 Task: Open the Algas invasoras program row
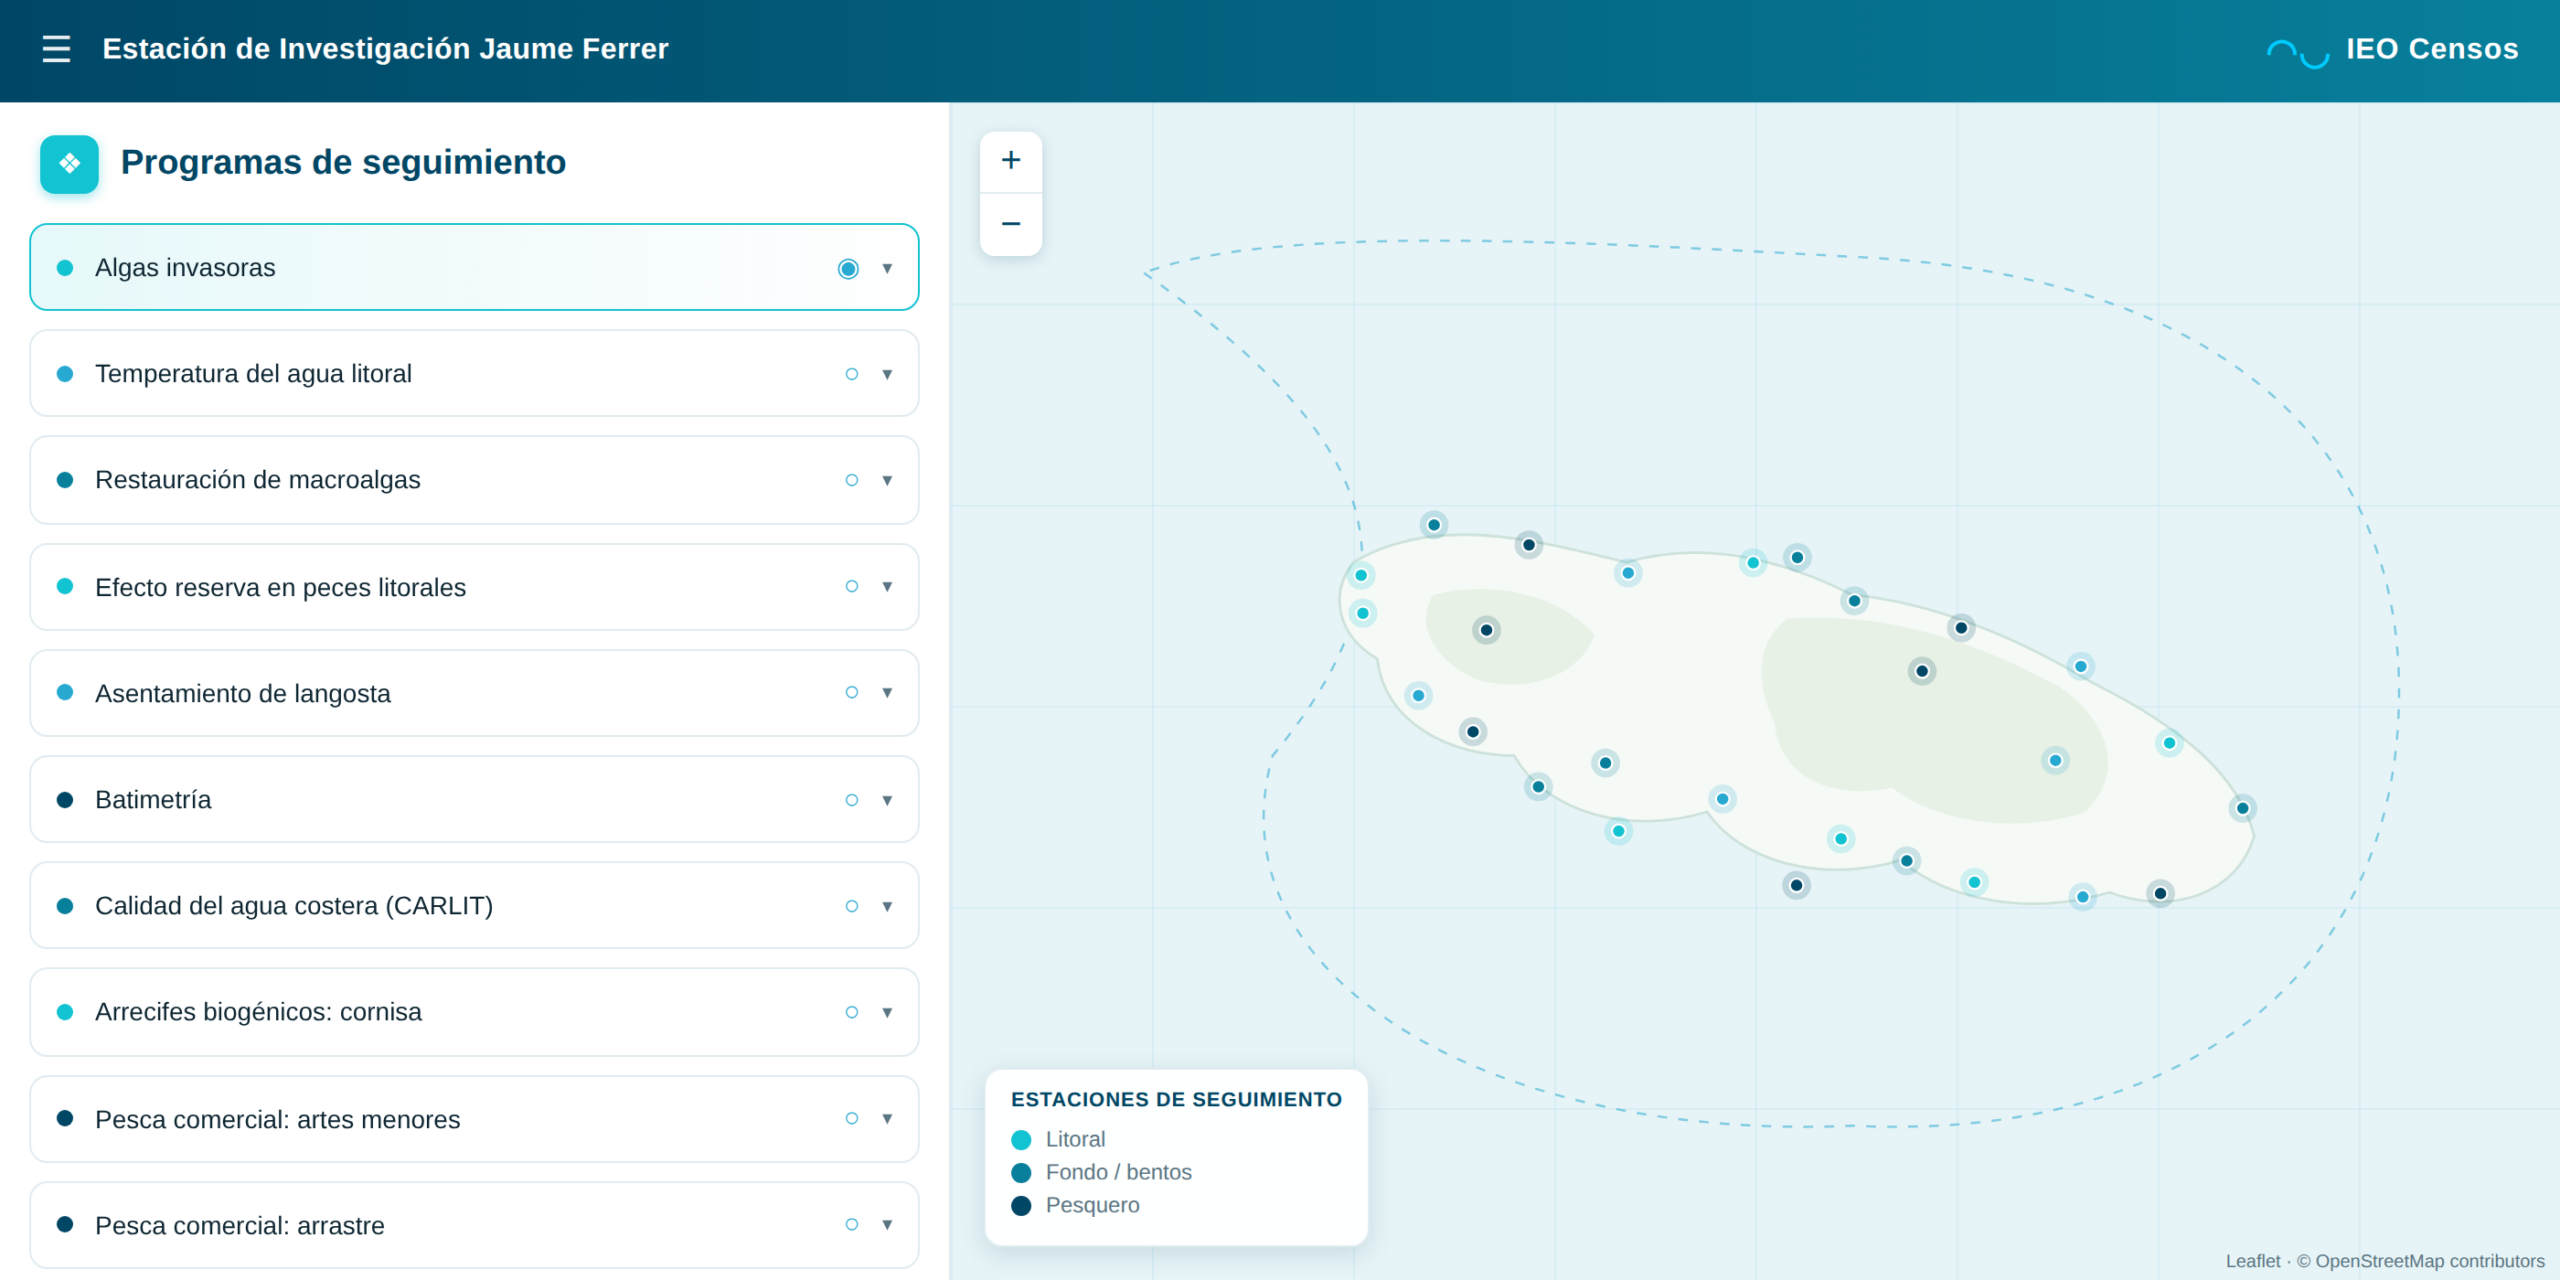pyautogui.click(x=474, y=267)
